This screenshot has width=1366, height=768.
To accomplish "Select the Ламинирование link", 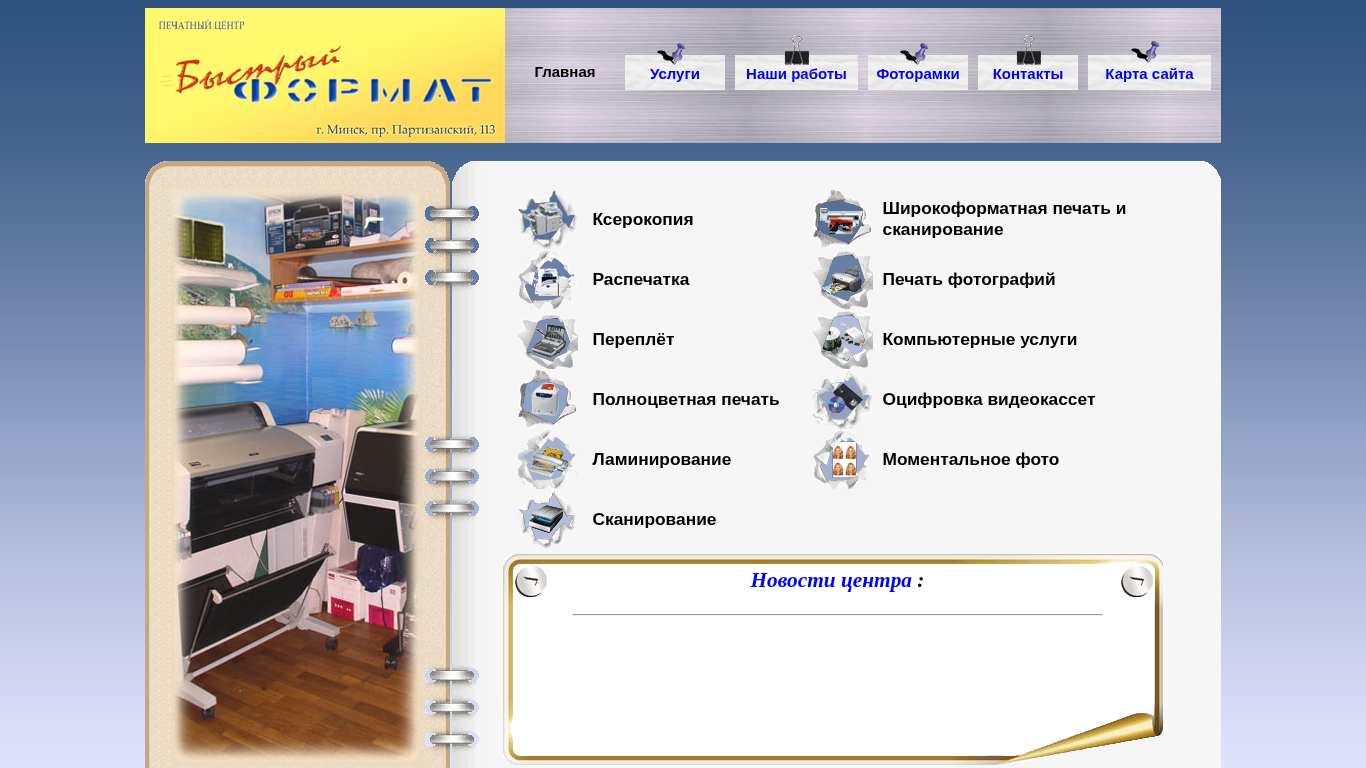I will coord(662,459).
